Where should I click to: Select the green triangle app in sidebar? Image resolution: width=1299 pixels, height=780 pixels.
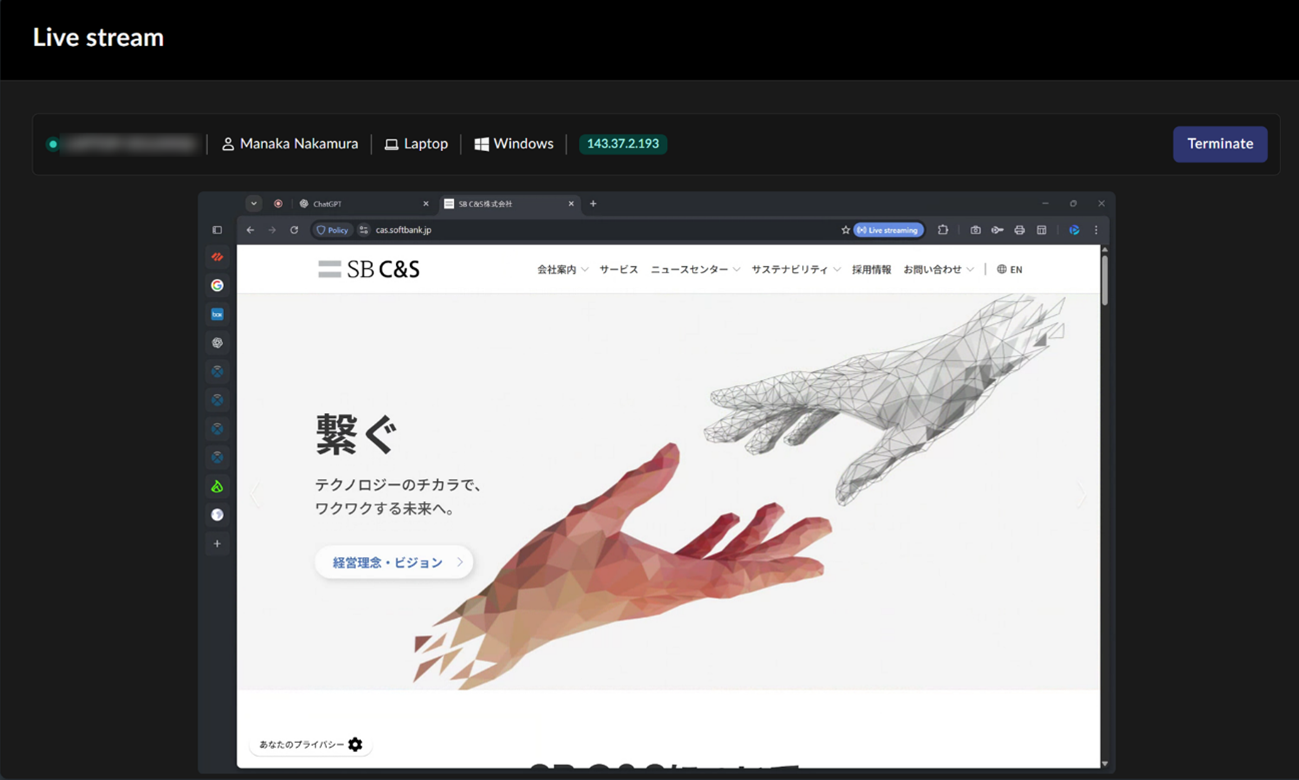tap(217, 486)
